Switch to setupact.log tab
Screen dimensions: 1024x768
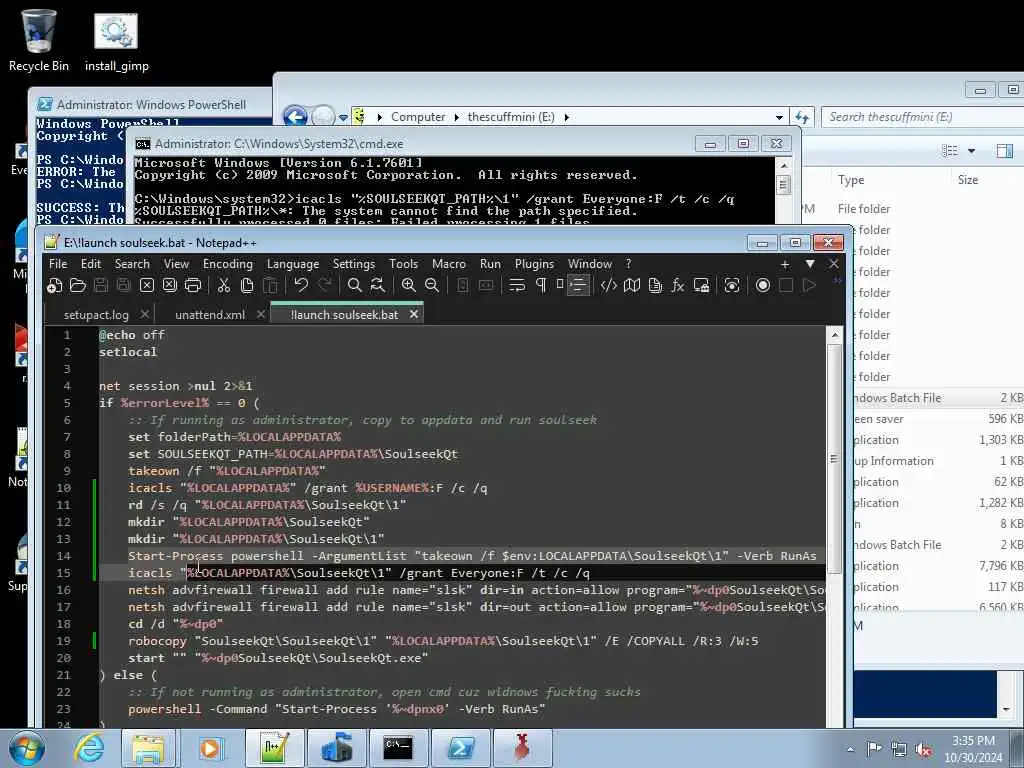96,315
